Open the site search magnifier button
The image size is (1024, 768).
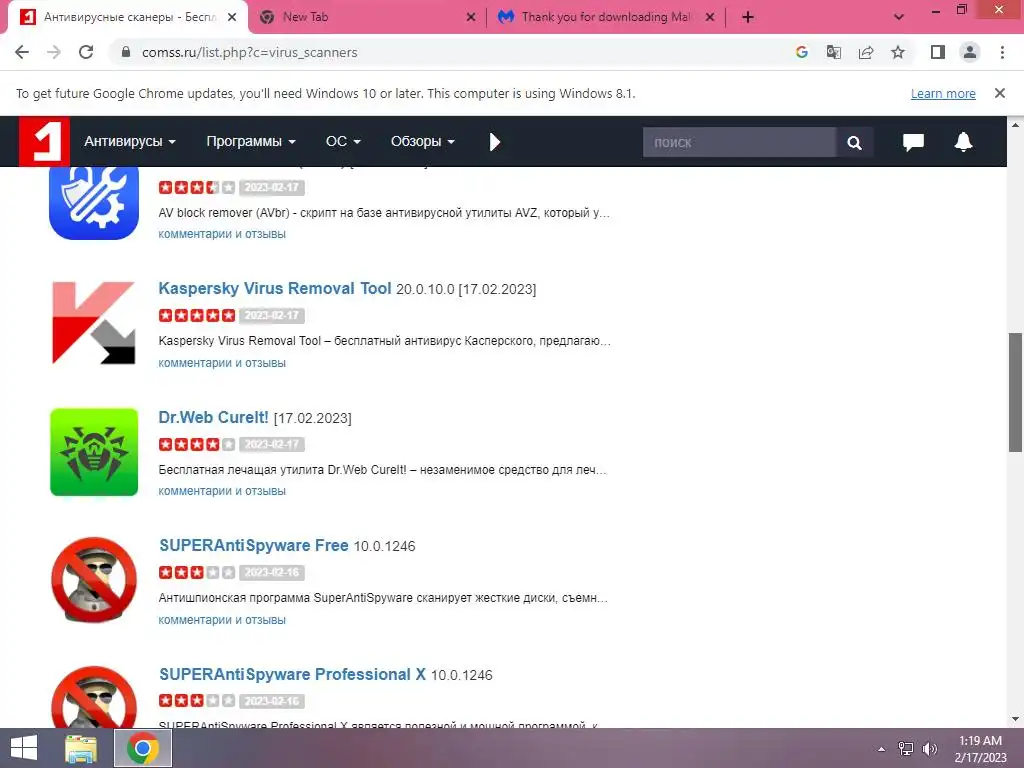click(x=854, y=142)
